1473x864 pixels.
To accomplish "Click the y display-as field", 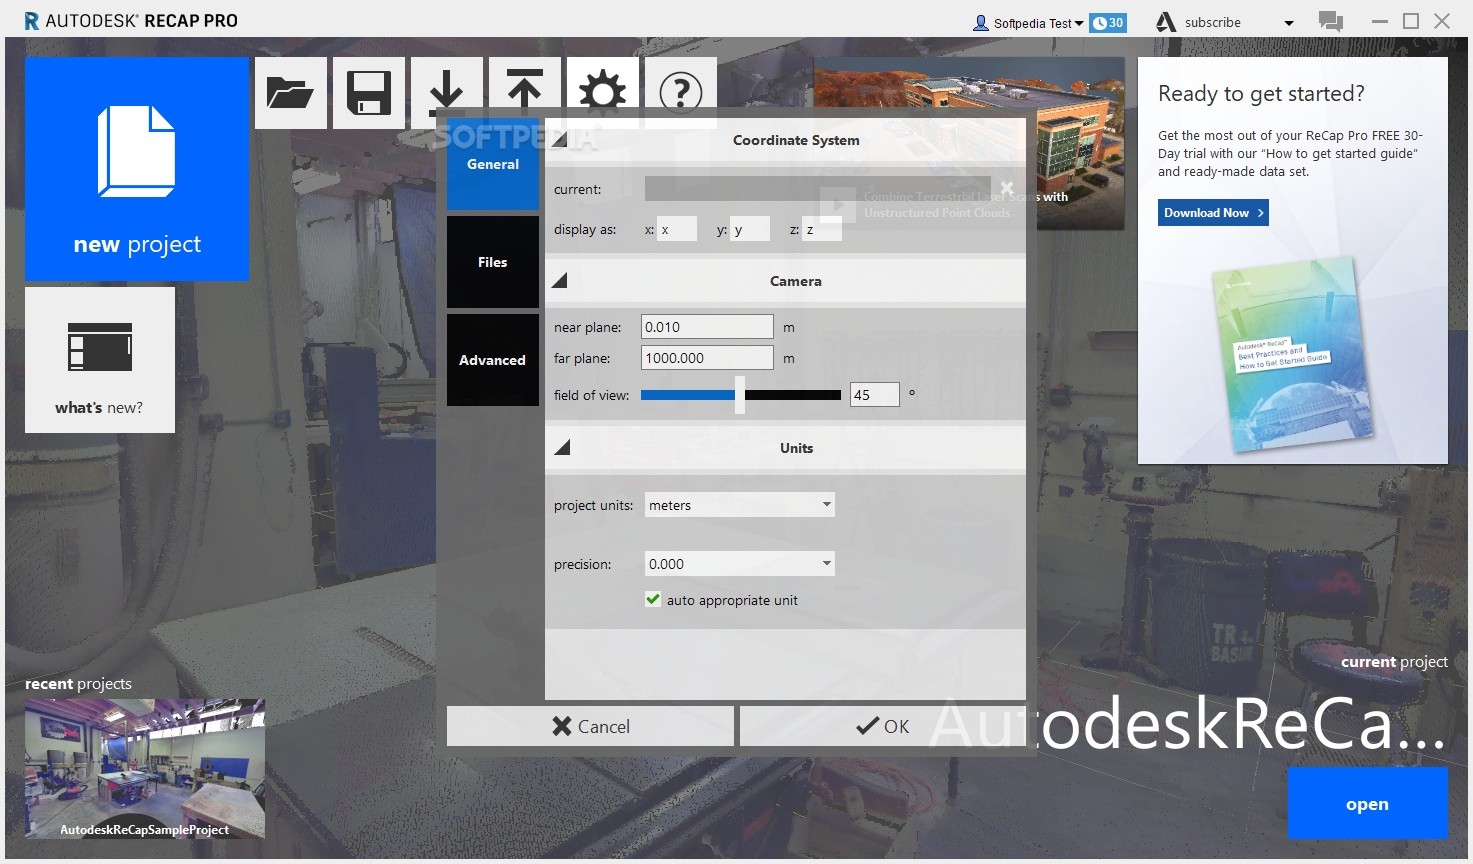I will click(x=750, y=229).
